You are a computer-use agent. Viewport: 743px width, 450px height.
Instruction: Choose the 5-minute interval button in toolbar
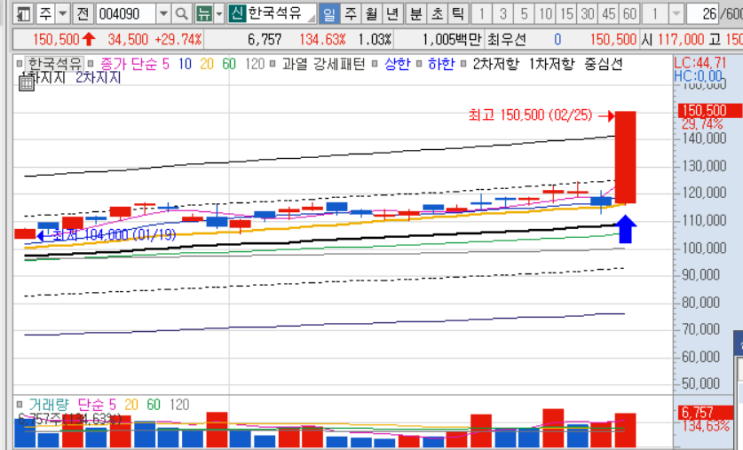tap(524, 14)
